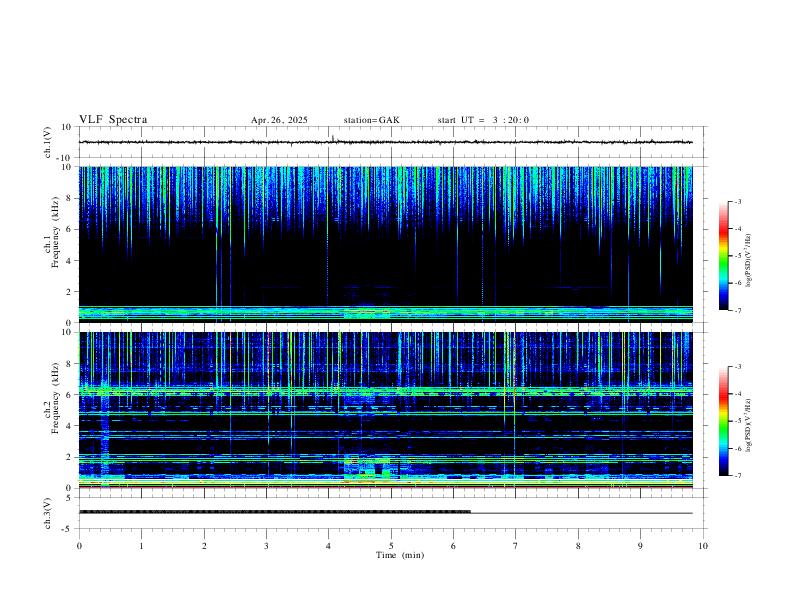This screenshot has height=612, width=792.
Task: Click time axis tick label 2
Action: click(x=204, y=546)
